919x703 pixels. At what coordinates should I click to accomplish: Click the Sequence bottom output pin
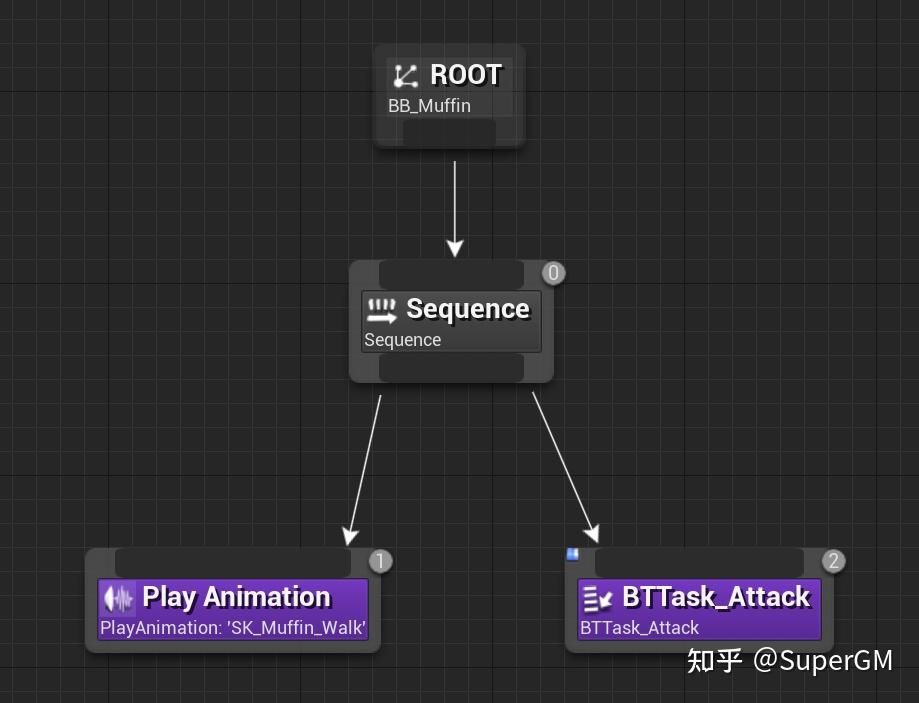pyautogui.click(x=450, y=368)
